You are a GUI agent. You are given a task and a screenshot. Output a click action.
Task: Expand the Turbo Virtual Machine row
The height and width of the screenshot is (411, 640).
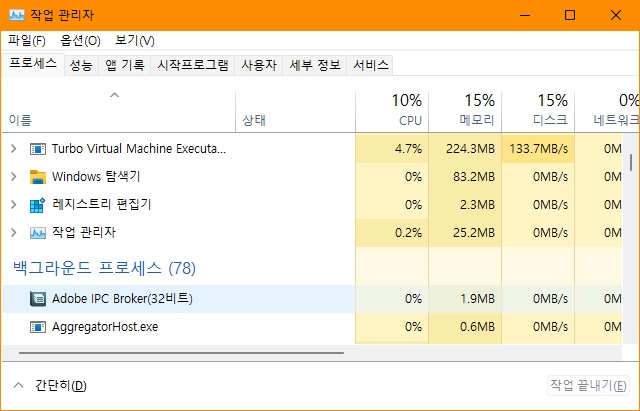(13, 149)
